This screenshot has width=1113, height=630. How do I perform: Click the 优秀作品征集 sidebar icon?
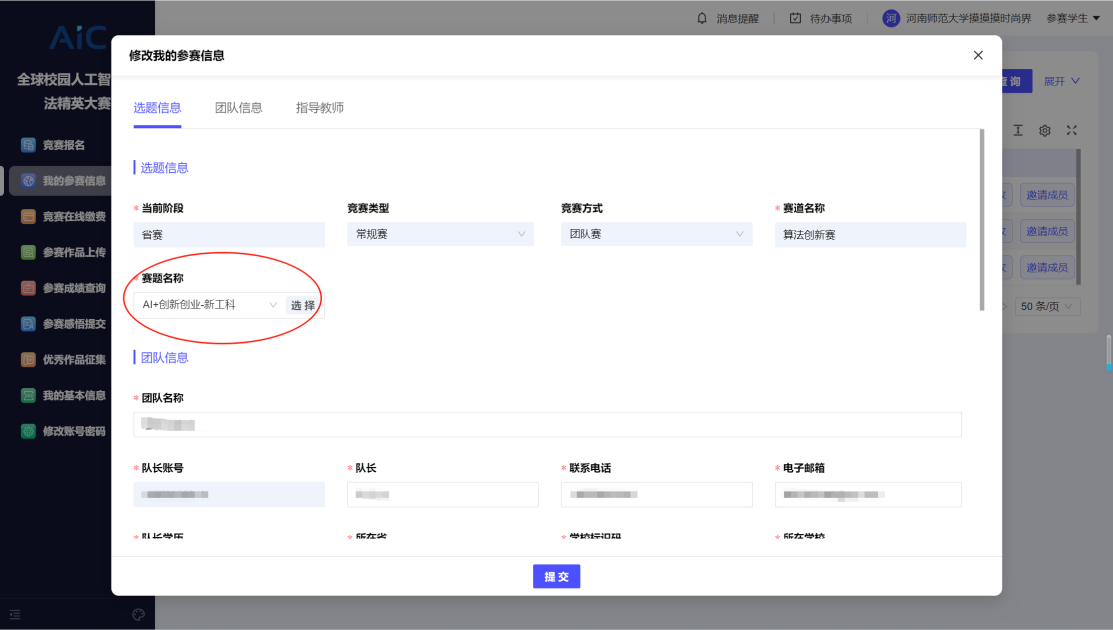29,360
